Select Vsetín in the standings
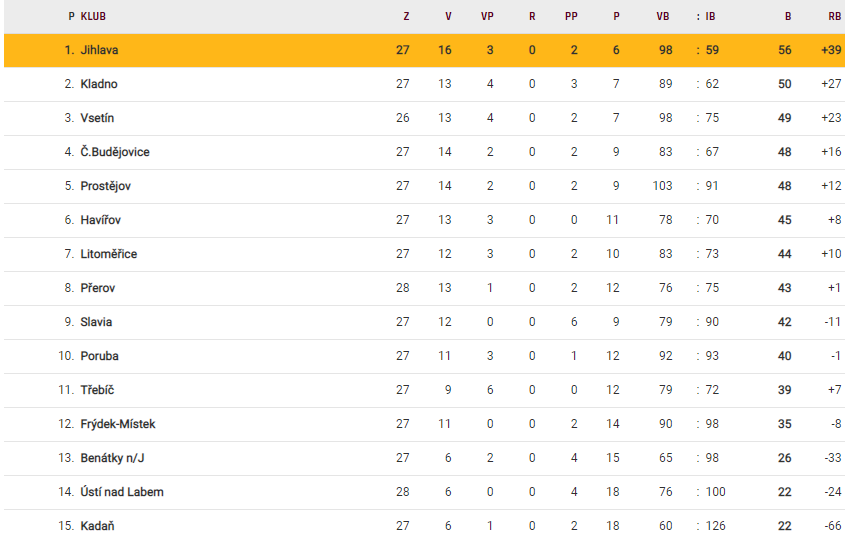Image resolution: width=846 pixels, height=543 pixels. pyautogui.click(x=97, y=118)
